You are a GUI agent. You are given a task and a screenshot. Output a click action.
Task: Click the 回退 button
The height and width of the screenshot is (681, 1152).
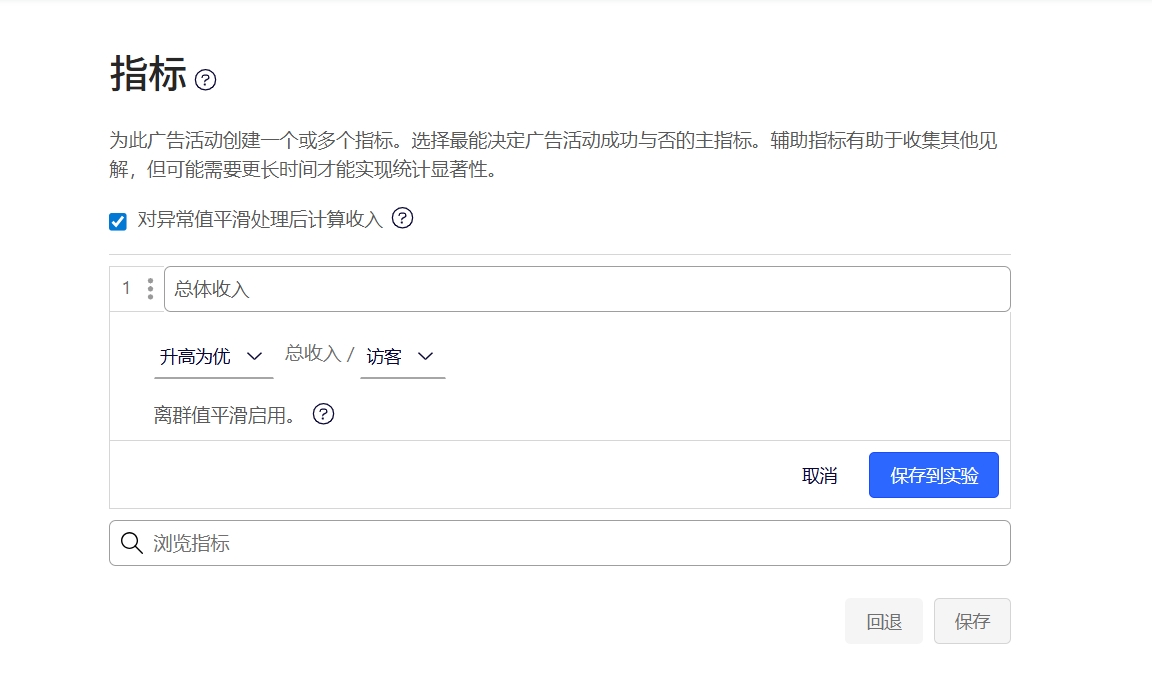(x=883, y=621)
